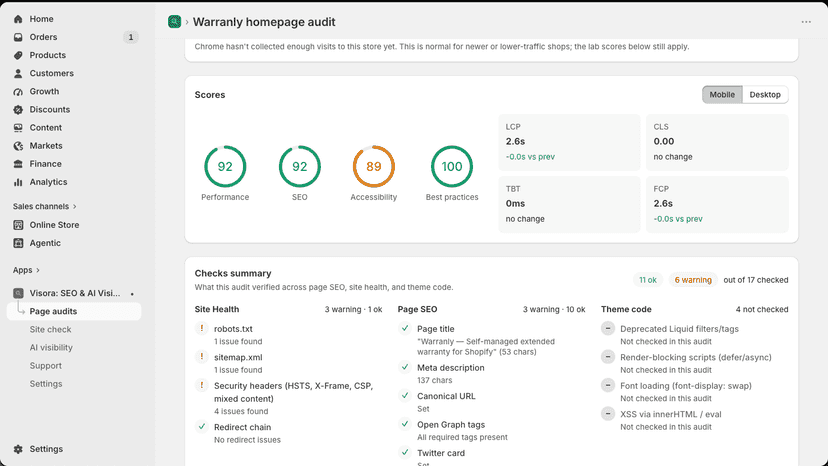Click the '4 issues found' text

coord(241,411)
